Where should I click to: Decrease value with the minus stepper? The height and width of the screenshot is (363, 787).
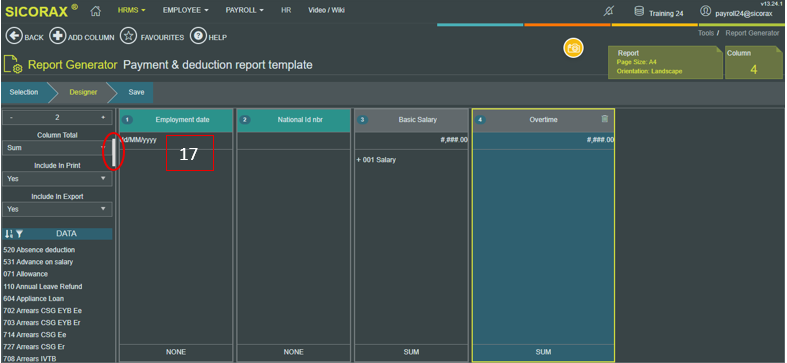(12, 117)
